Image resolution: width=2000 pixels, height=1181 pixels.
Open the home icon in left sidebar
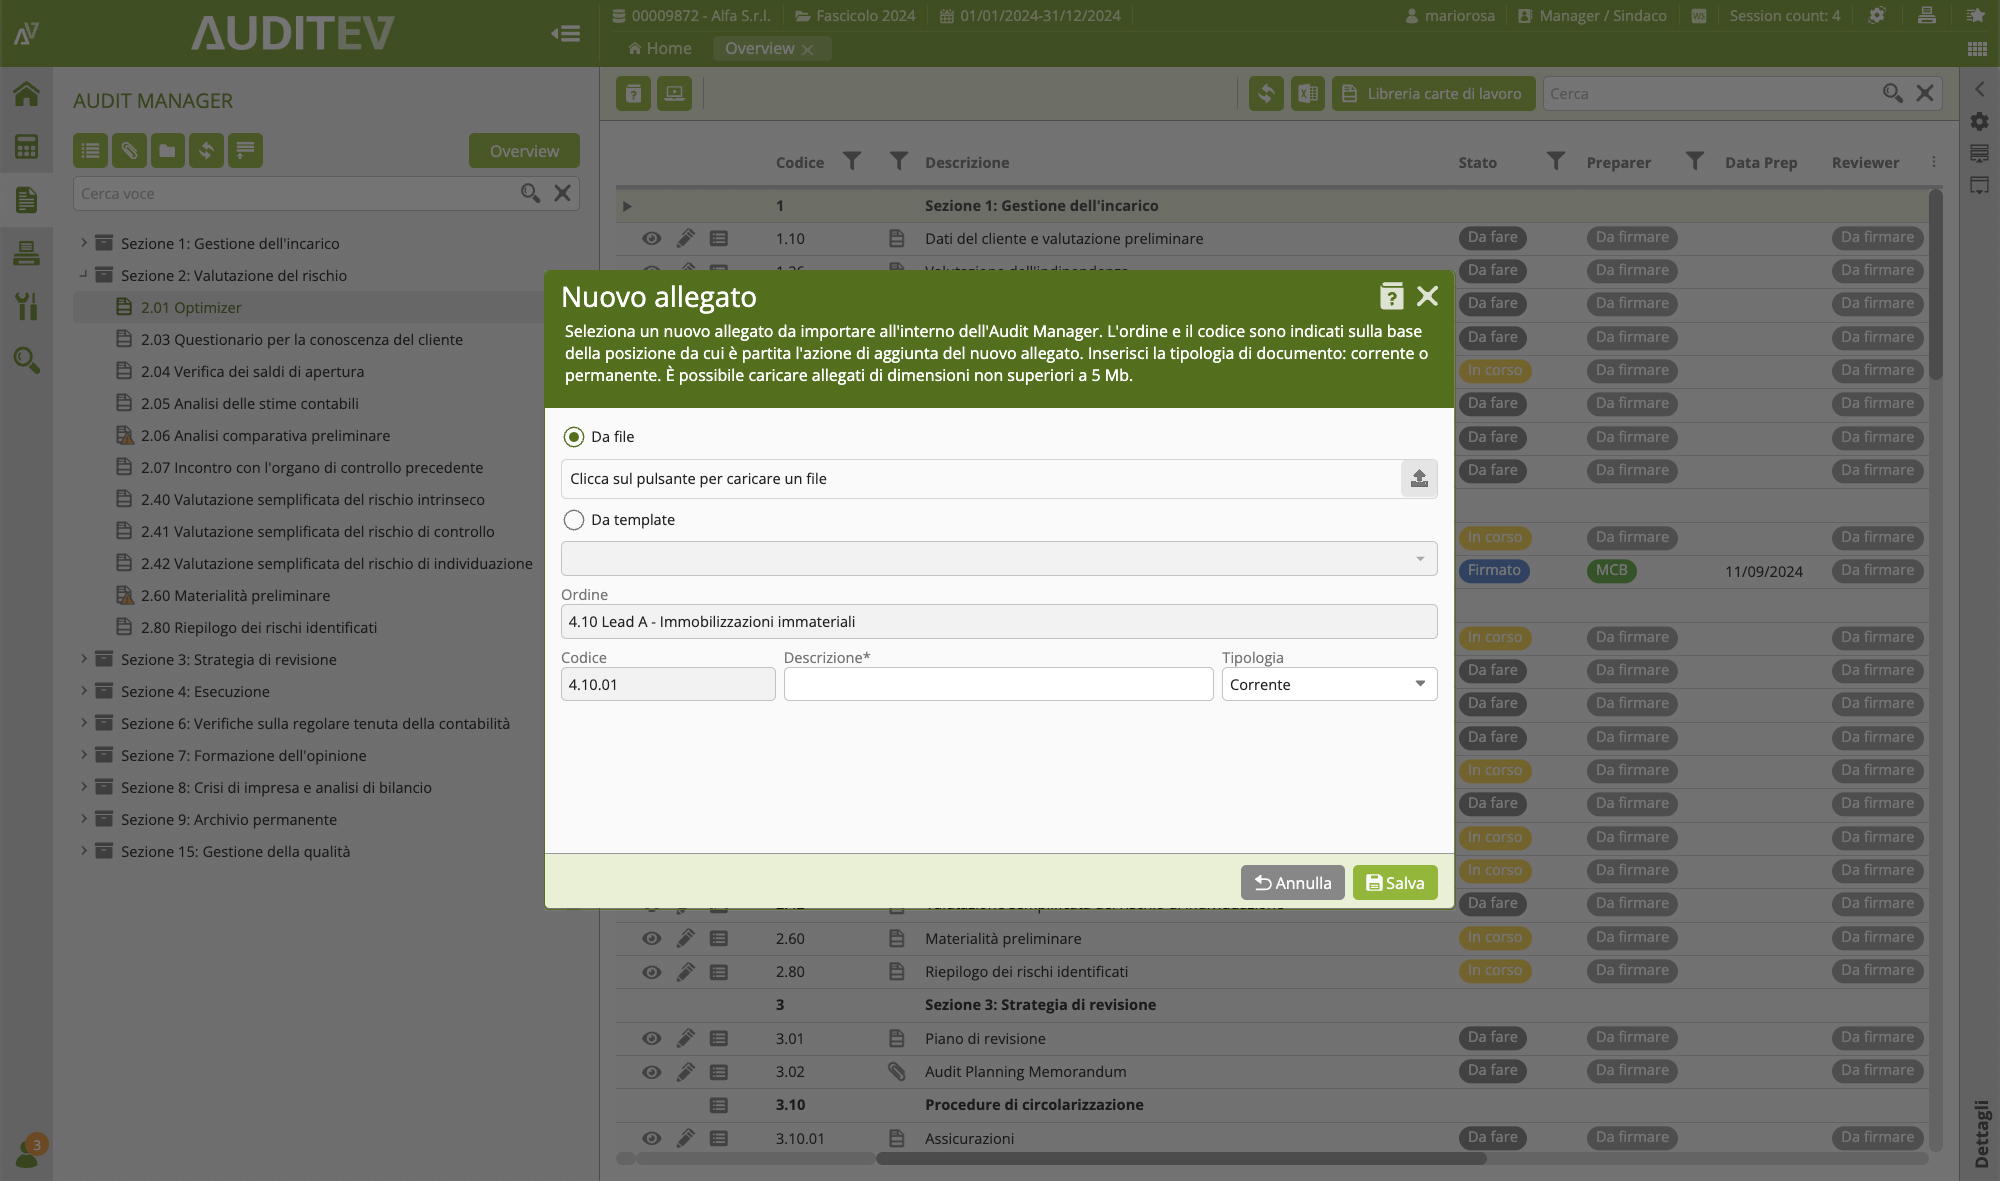pos(26,94)
